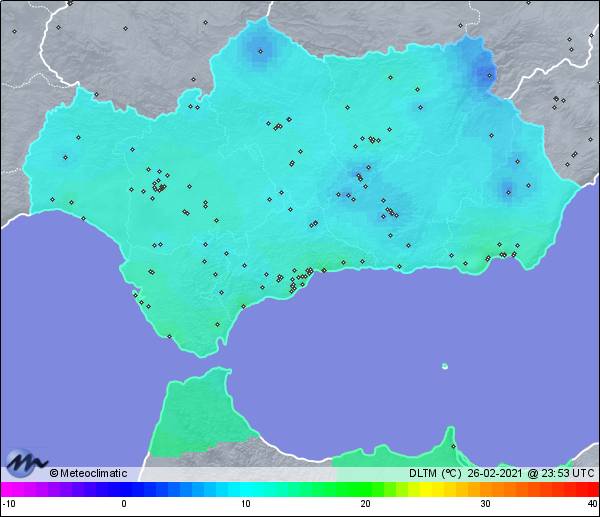Click the ©Meteoclimatic copyright text
The width and height of the screenshot is (600, 517).
[x=88, y=473]
